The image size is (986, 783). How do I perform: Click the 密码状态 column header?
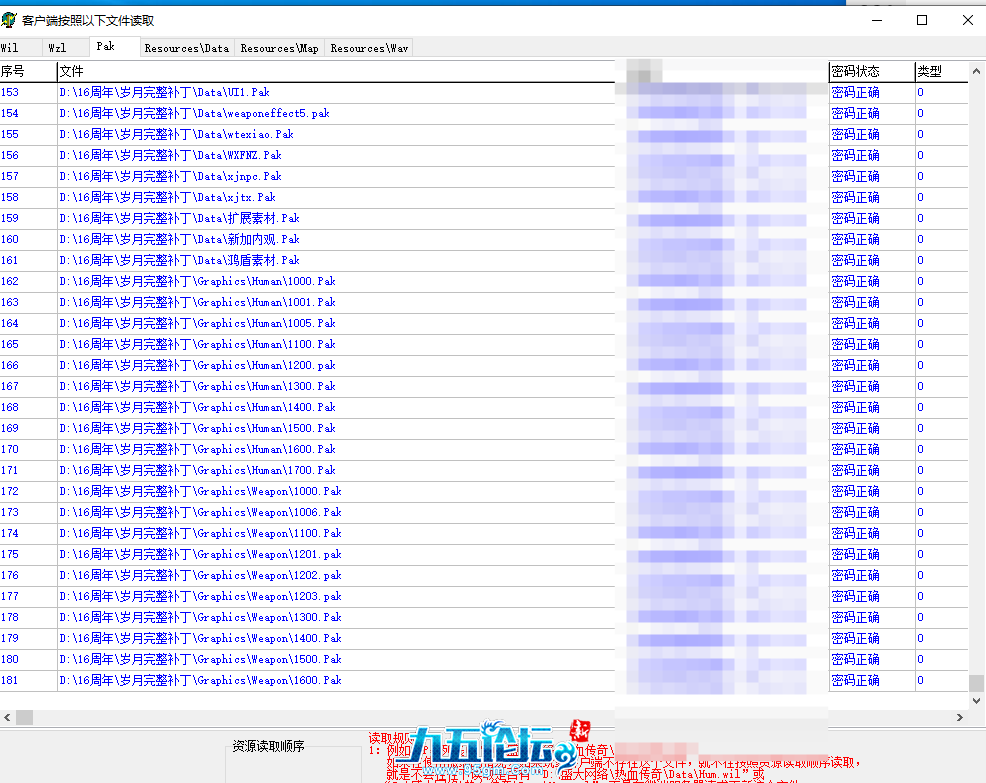tap(872, 71)
